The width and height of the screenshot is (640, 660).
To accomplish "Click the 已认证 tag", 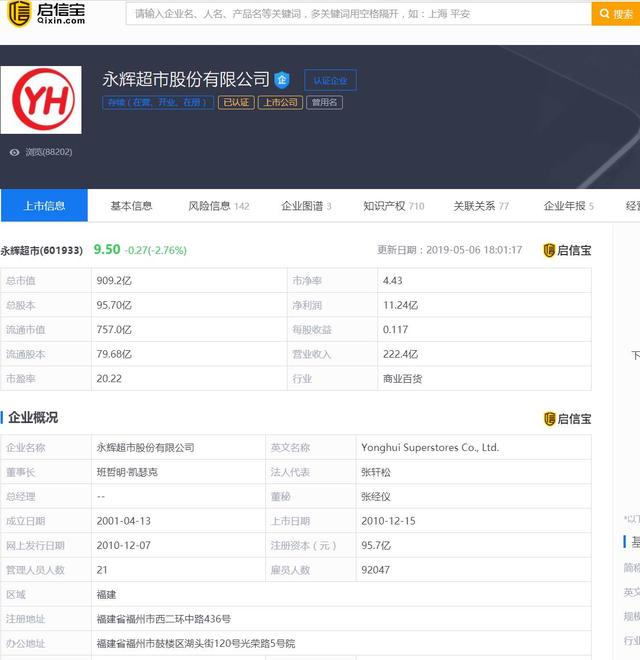I will point(236,102).
